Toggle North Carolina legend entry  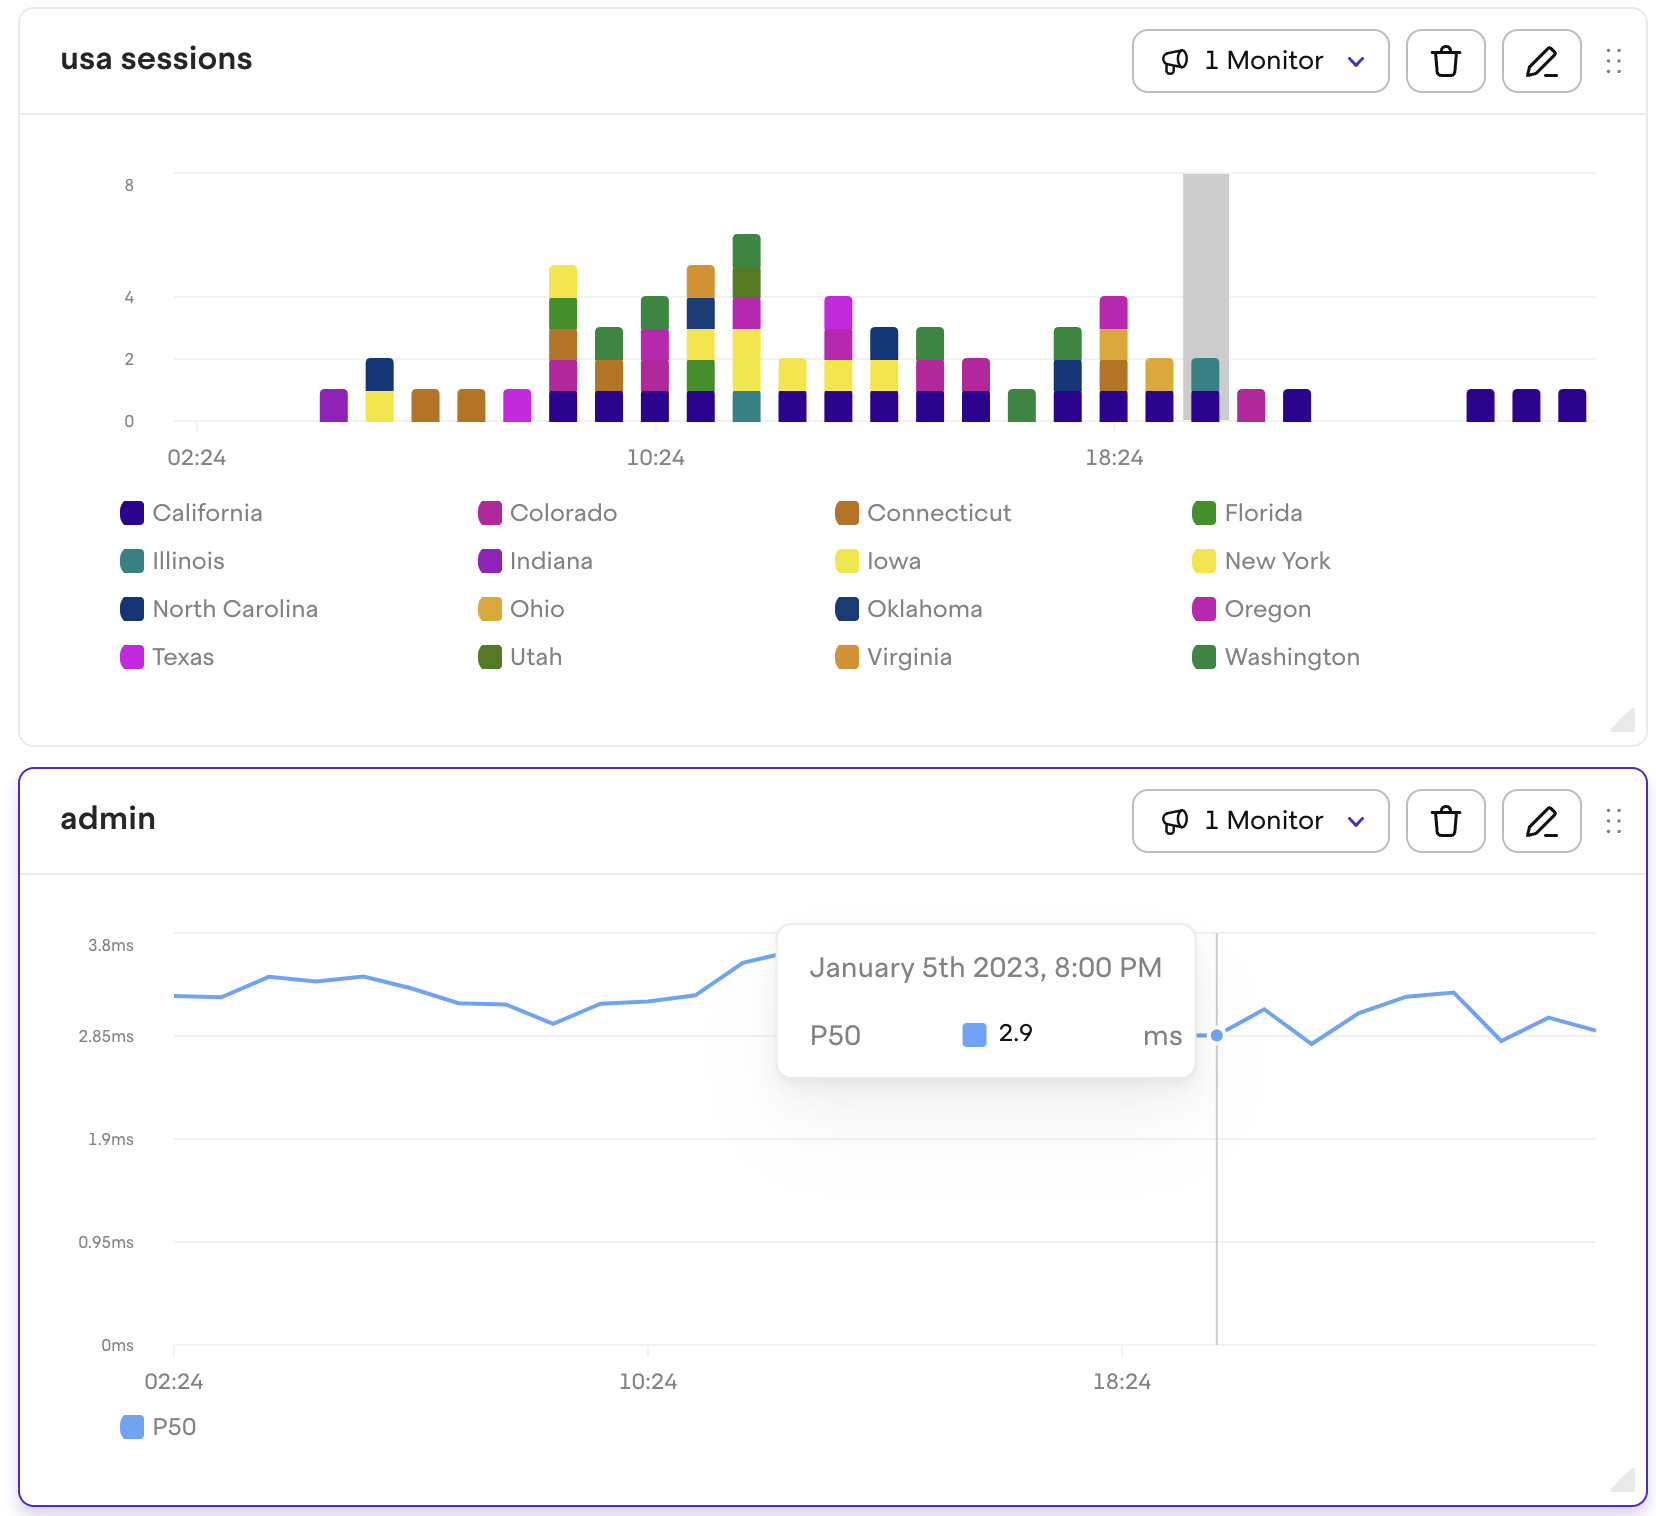click(x=234, y=609)
